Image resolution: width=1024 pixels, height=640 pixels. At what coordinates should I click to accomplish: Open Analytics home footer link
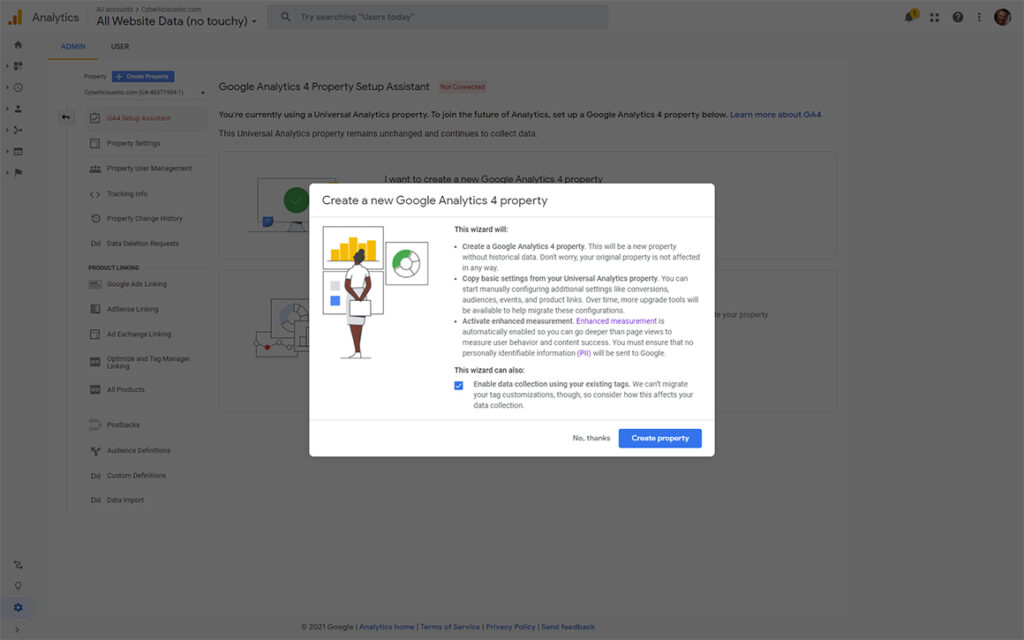(x=387, y=627)
